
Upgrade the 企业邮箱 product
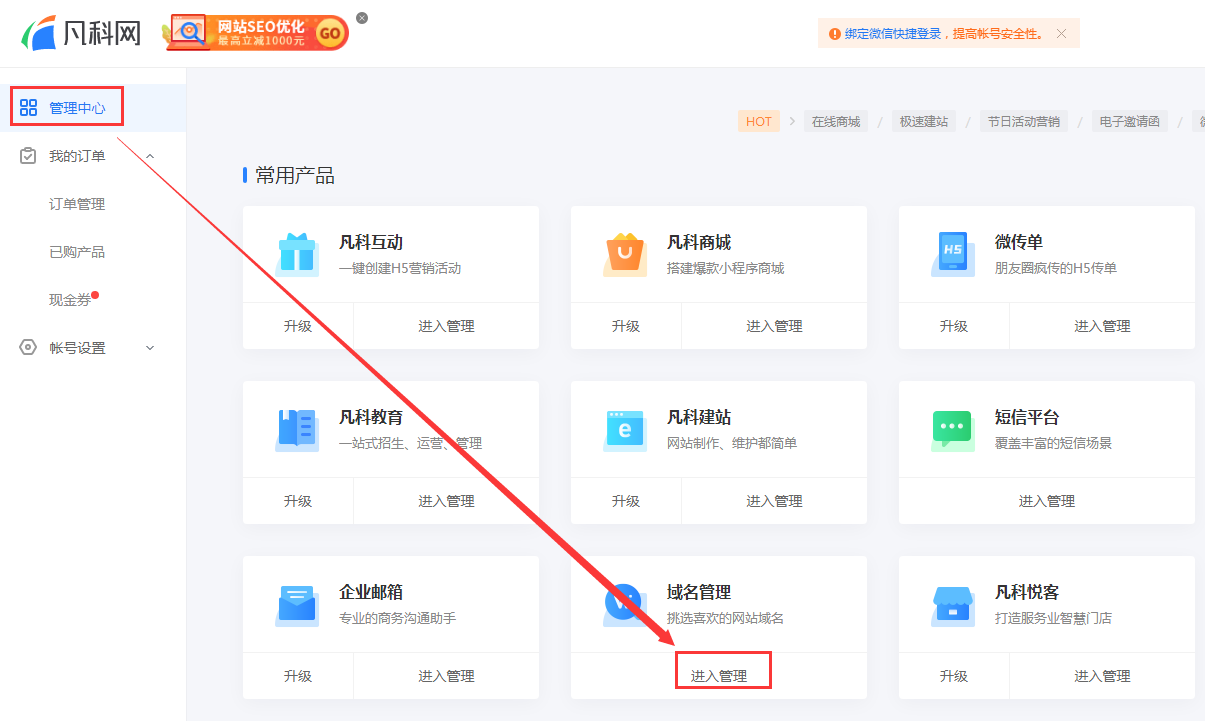pyautogui.click(x=298, y=676)
